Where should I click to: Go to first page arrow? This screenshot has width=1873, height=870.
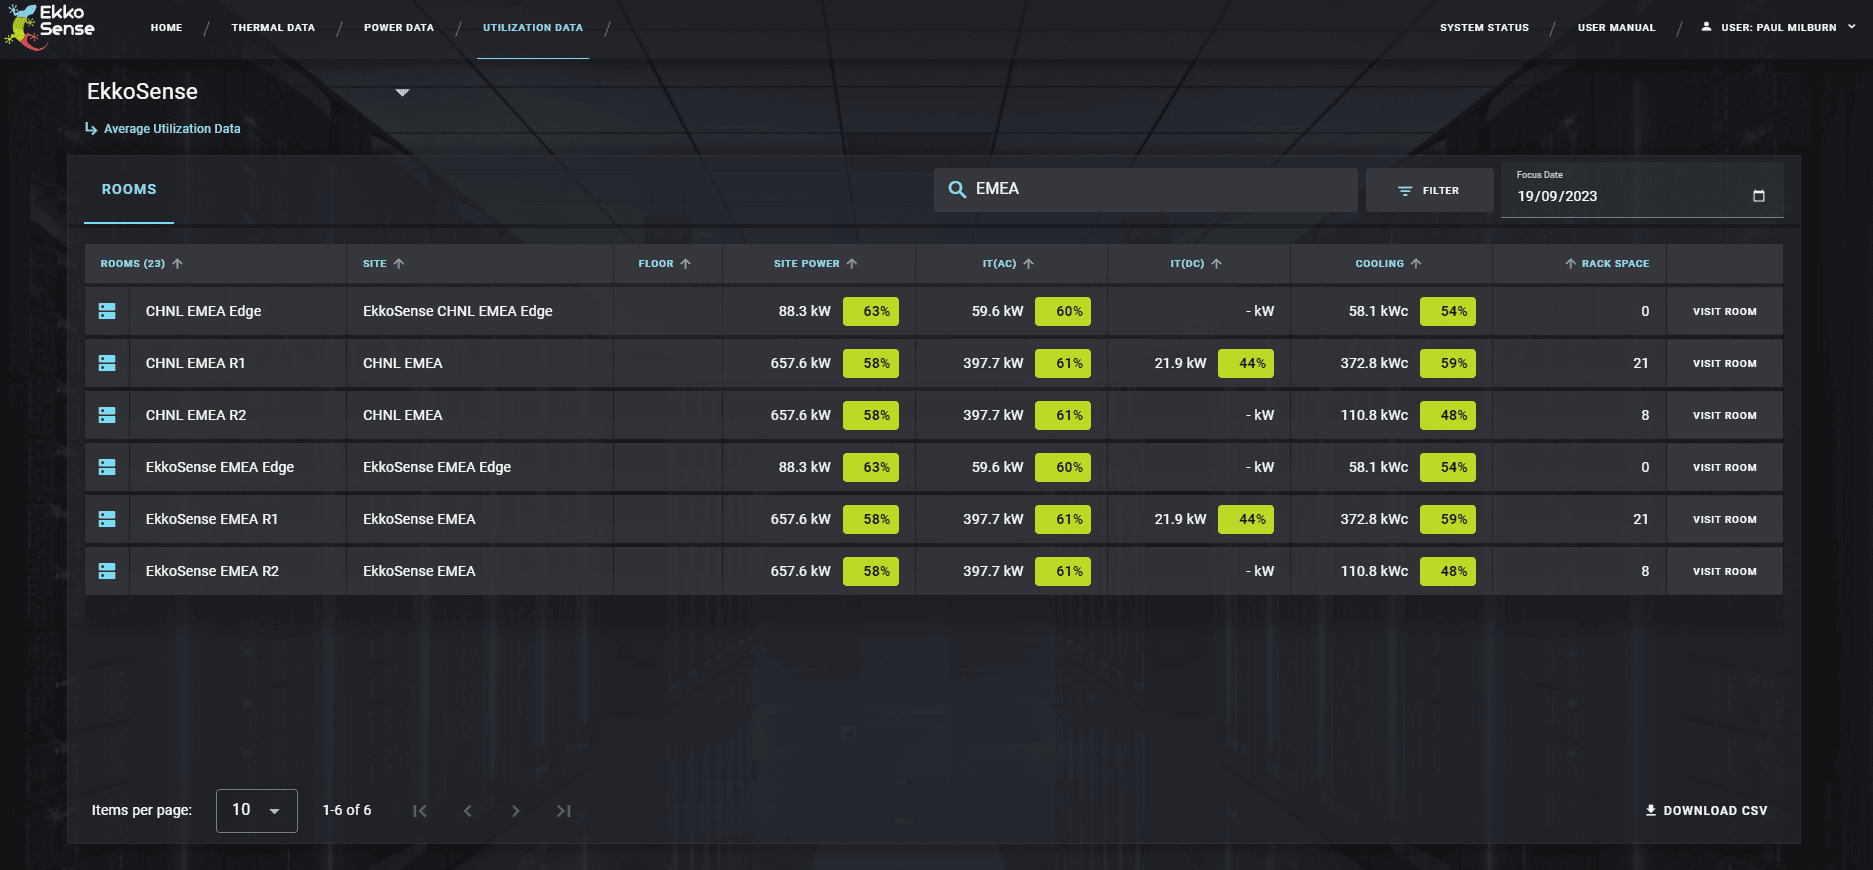[x=420, y=811]
